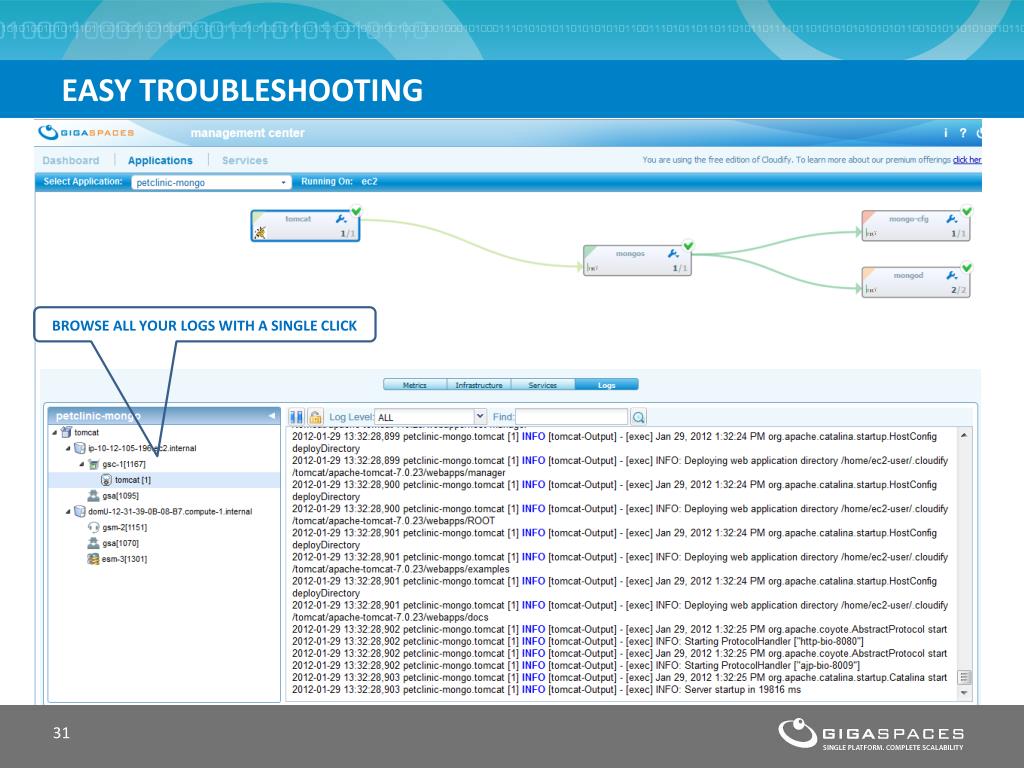Click the help question mark icon
The height and width of the screenshot is (768, 1024).
(963, 133)
